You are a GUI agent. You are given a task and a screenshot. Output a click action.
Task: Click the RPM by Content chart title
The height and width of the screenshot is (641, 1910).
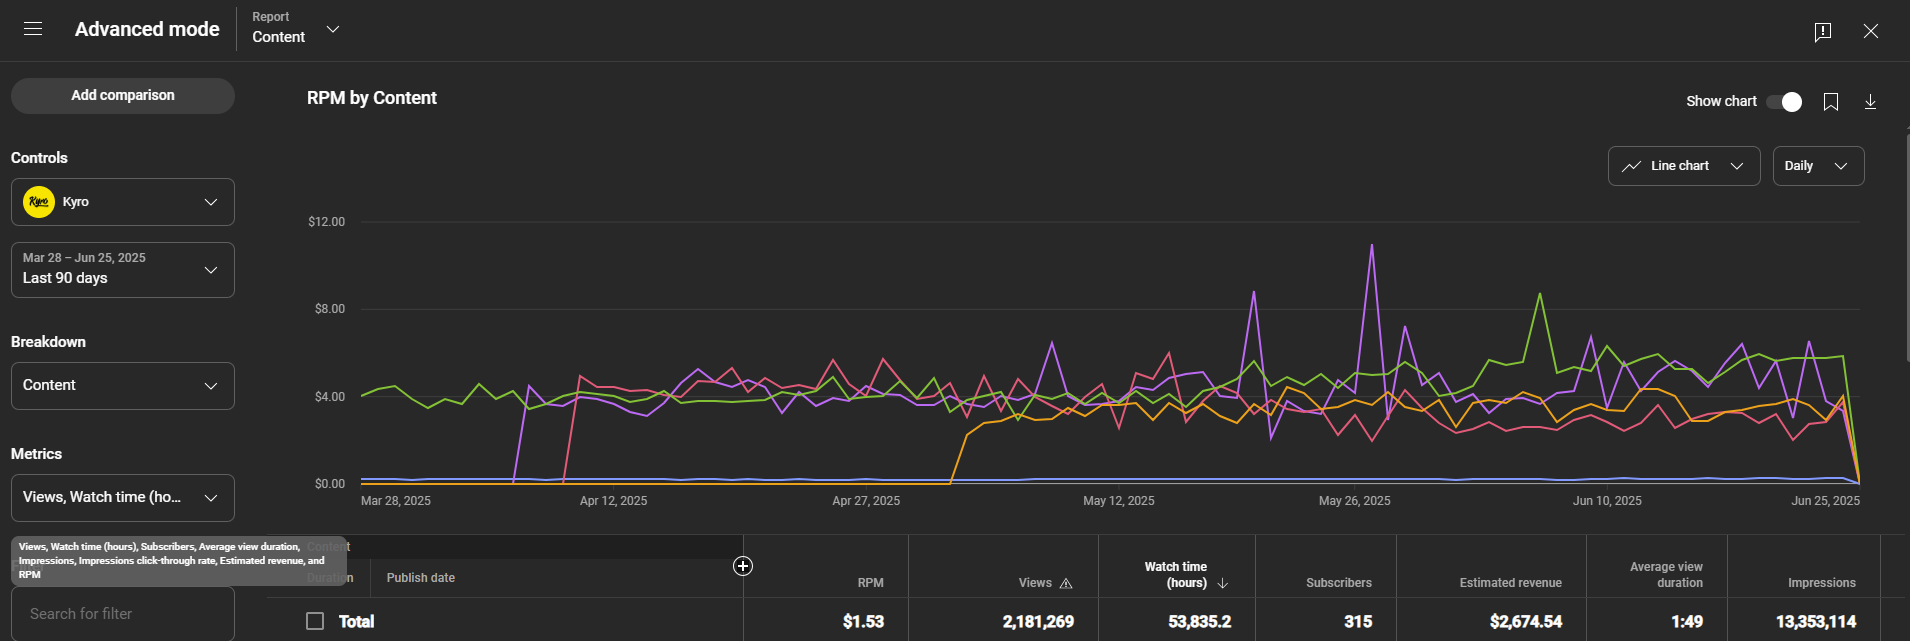click(x=372, y=98)
